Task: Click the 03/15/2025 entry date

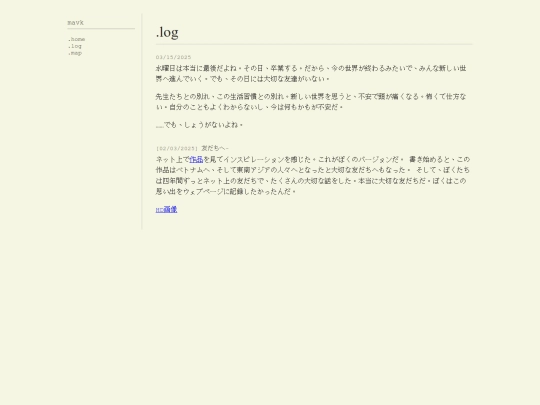Action: click(x=173, y=57)
